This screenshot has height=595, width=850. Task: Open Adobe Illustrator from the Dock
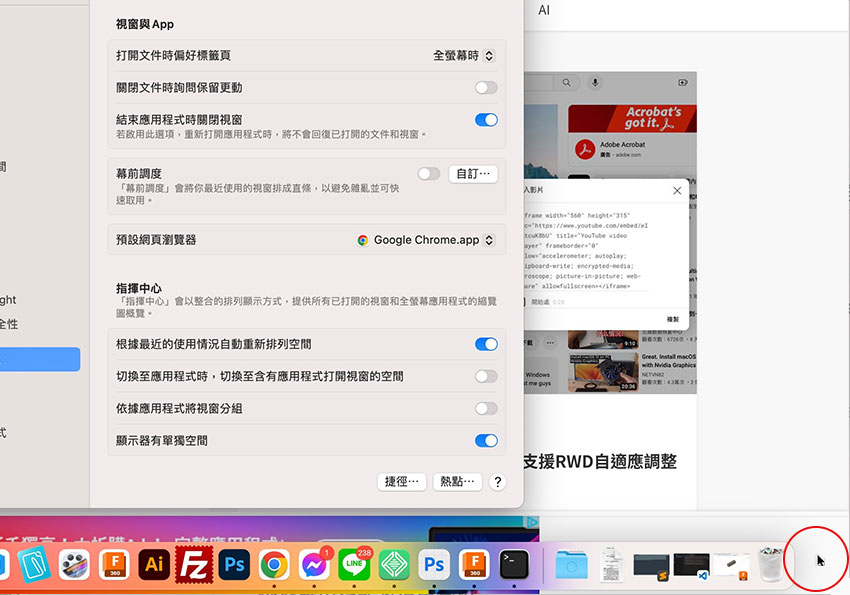point(153,565)
